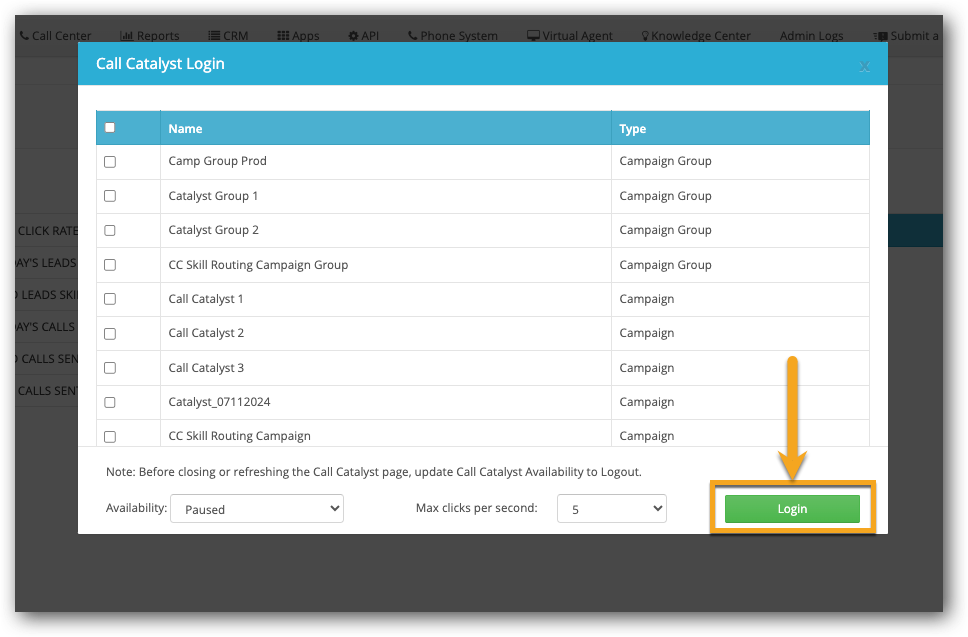Click the Type cell of Catalyst_07112024
Screen dimensions: 968x637
click(740, 402)
